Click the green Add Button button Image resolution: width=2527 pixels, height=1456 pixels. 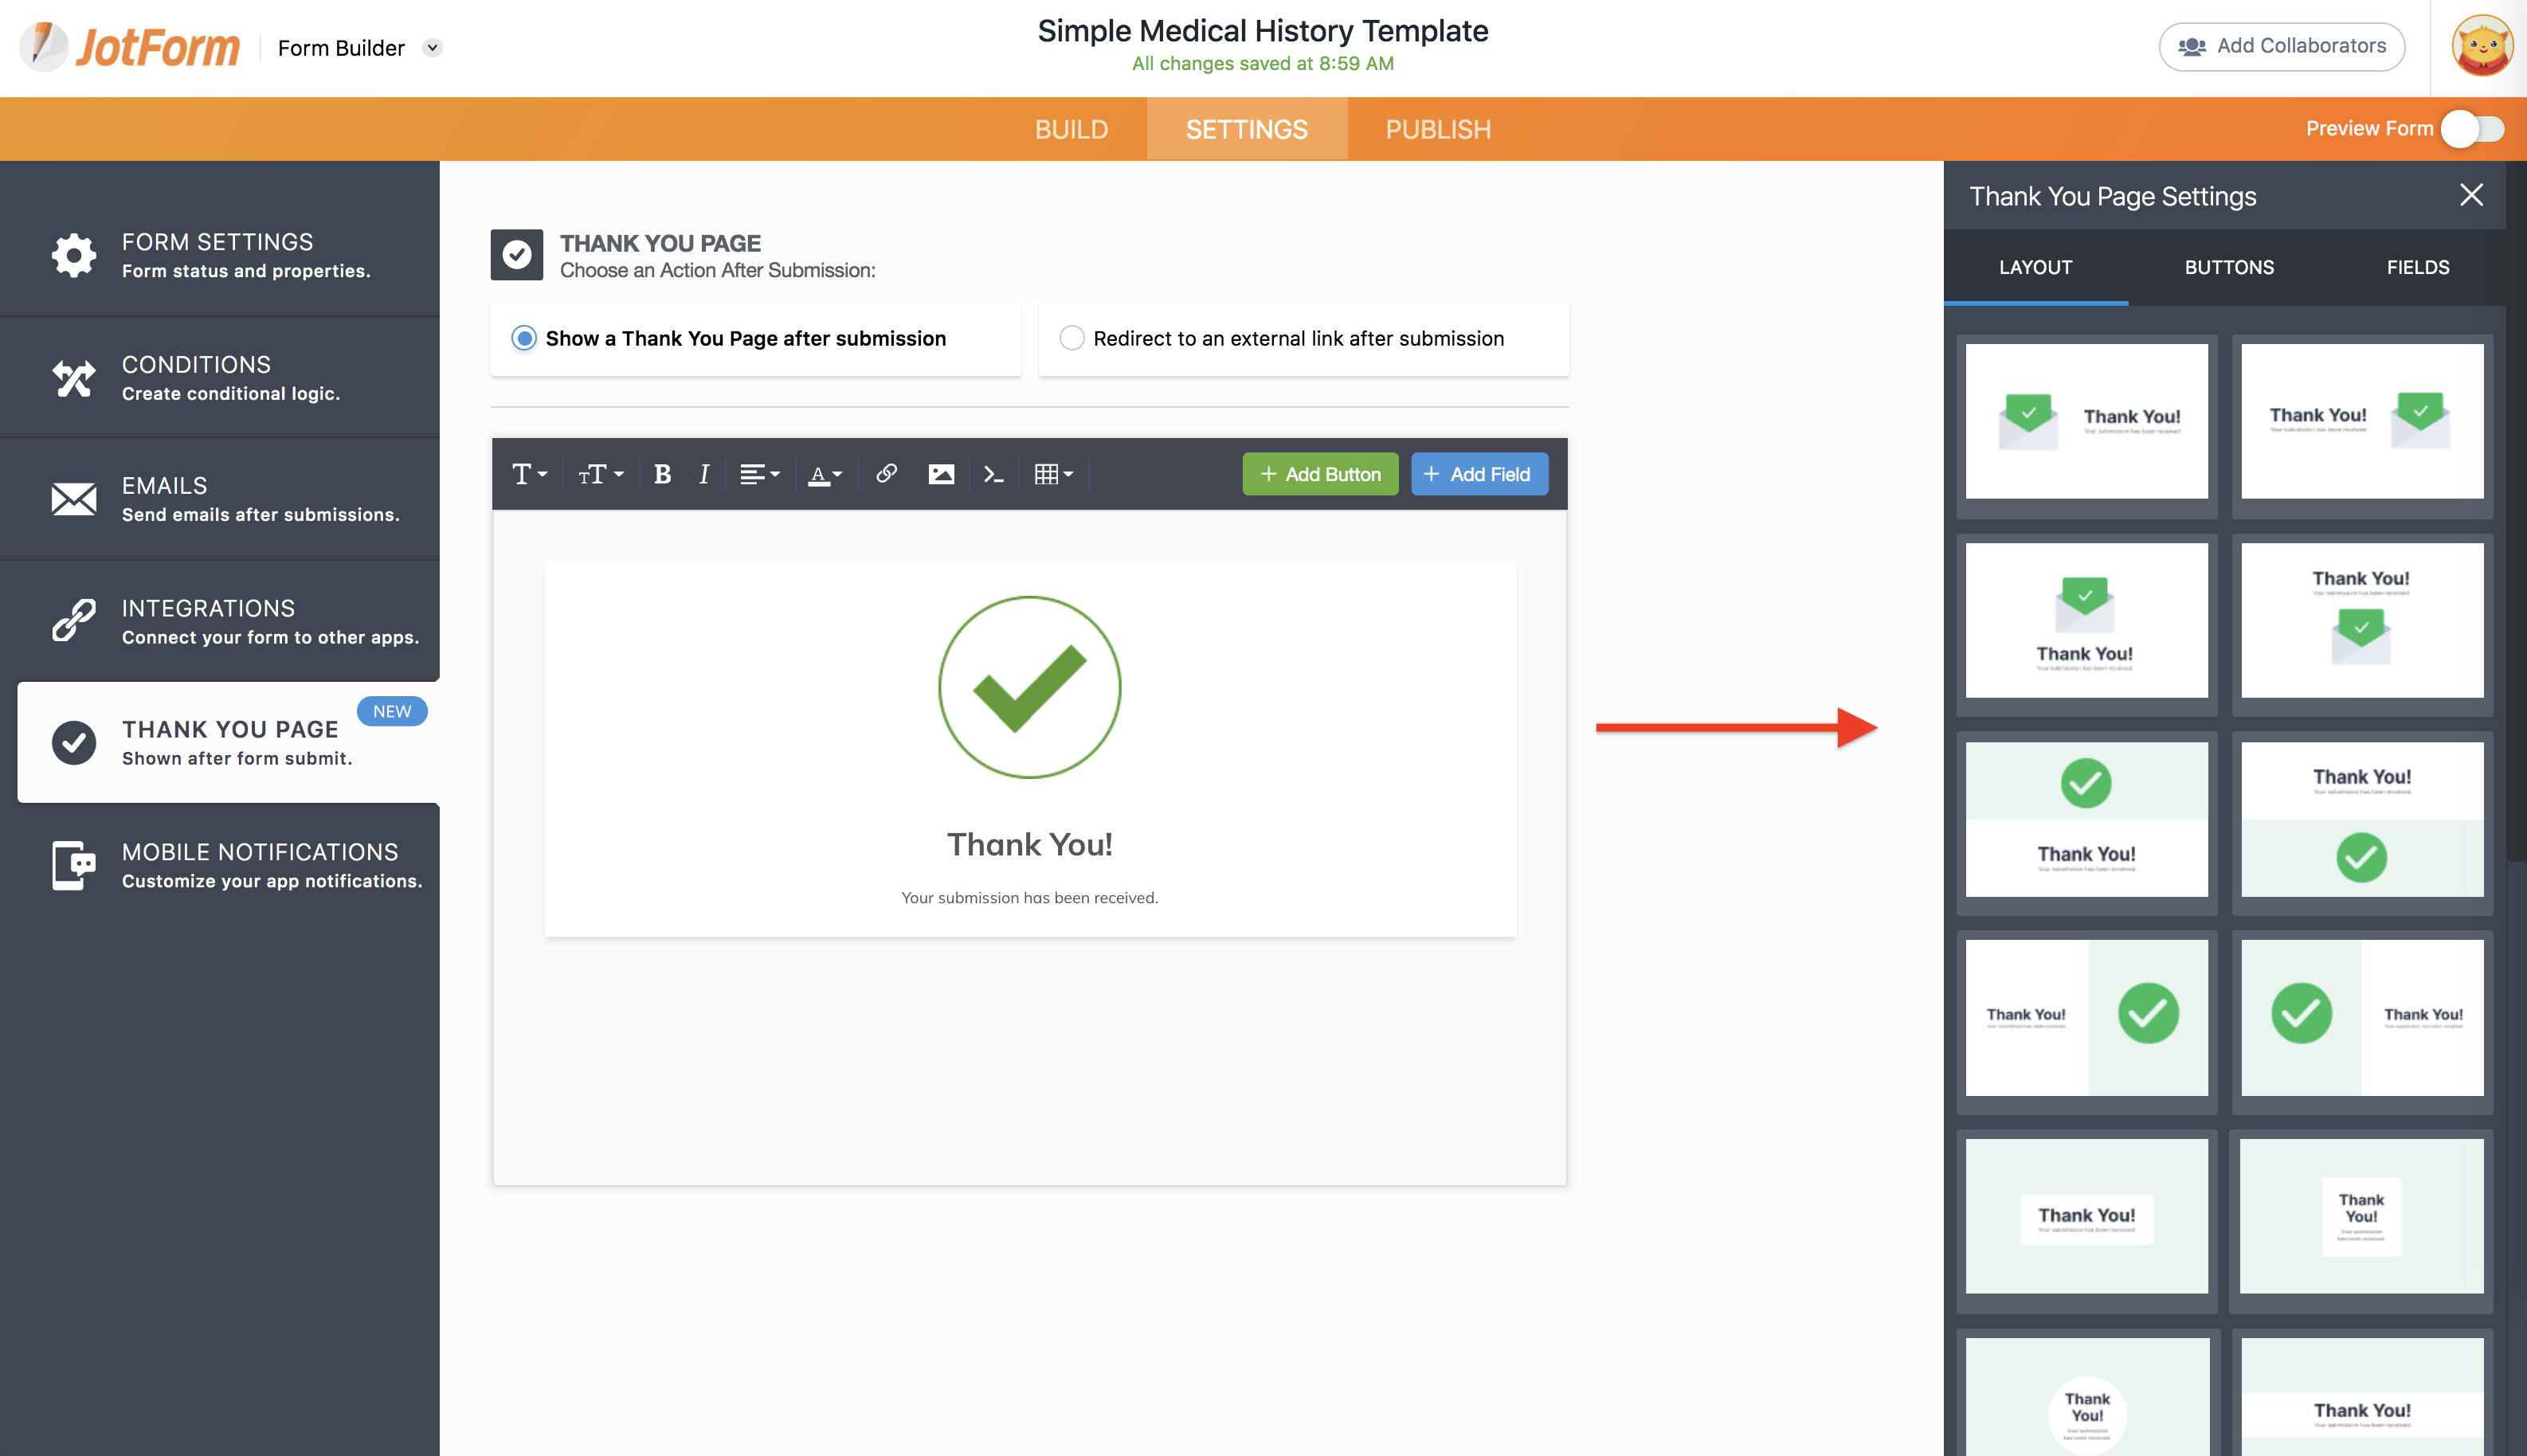click(1320, 474)
